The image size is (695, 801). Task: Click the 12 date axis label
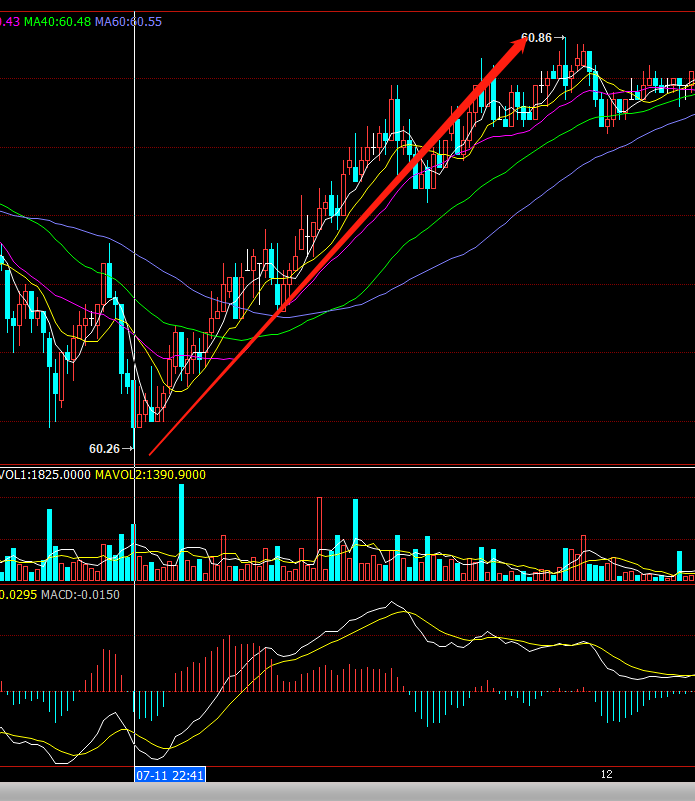coord(606,775)
